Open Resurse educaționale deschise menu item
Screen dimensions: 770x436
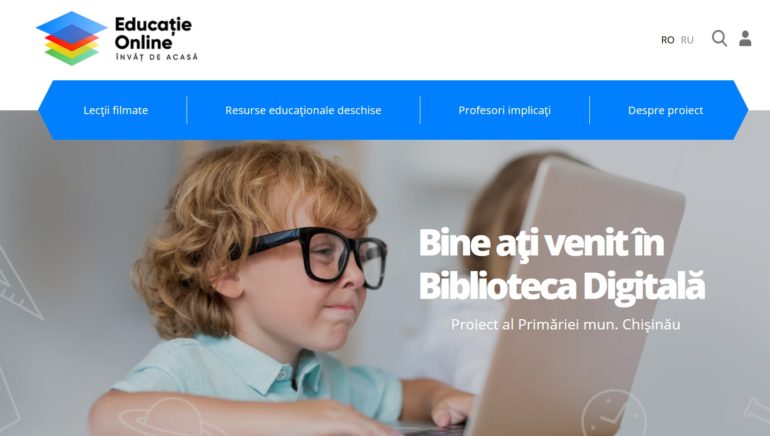coord(303,110)
